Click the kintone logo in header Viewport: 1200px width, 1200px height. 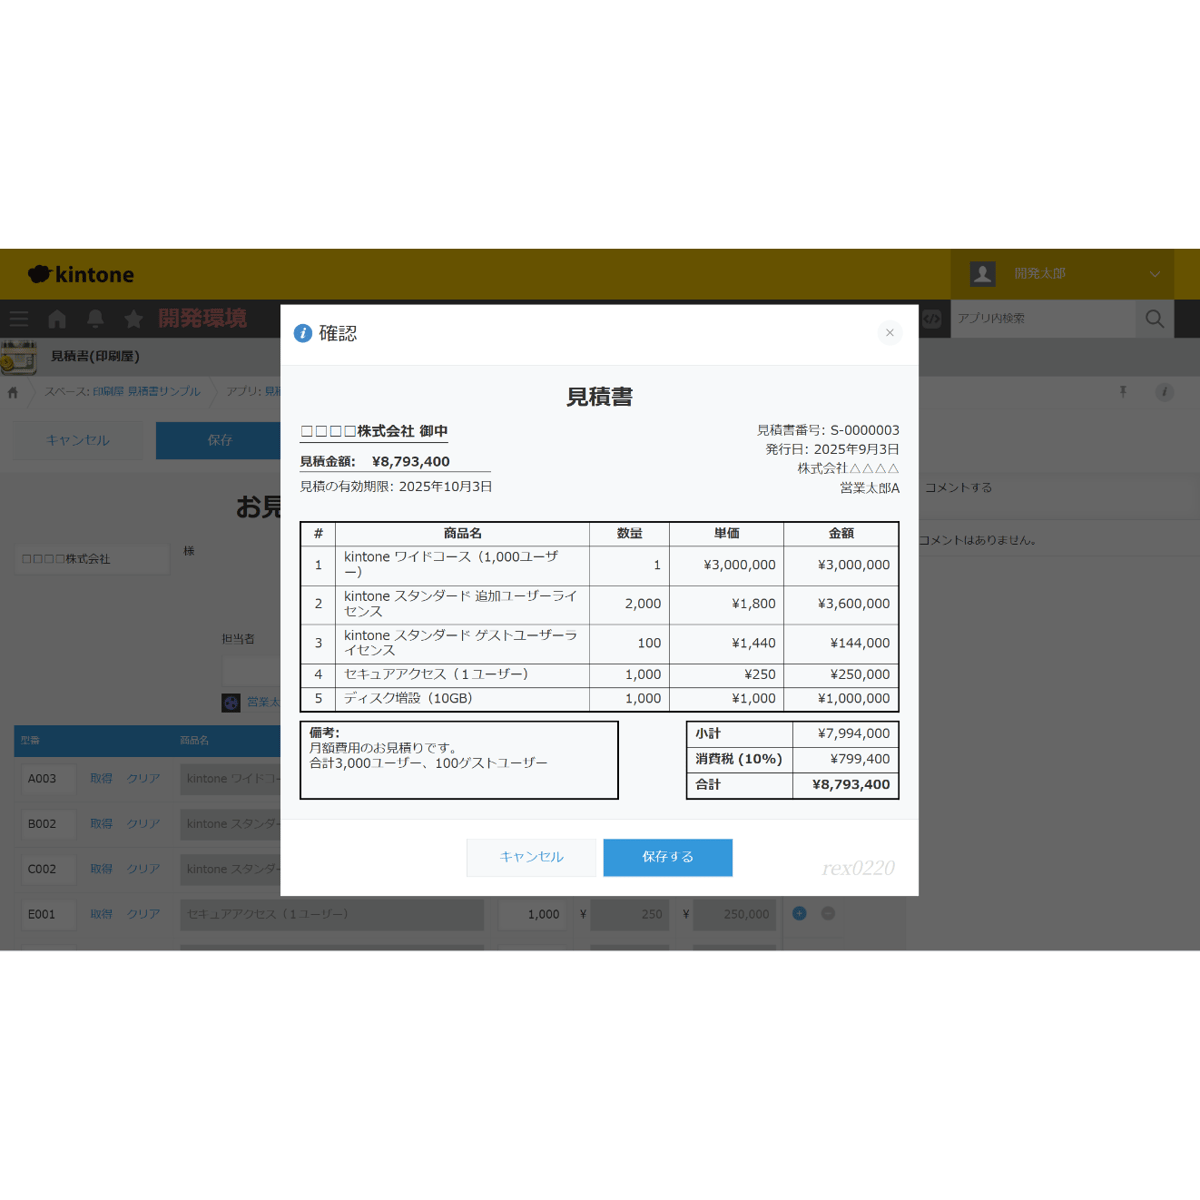(81, 274)
